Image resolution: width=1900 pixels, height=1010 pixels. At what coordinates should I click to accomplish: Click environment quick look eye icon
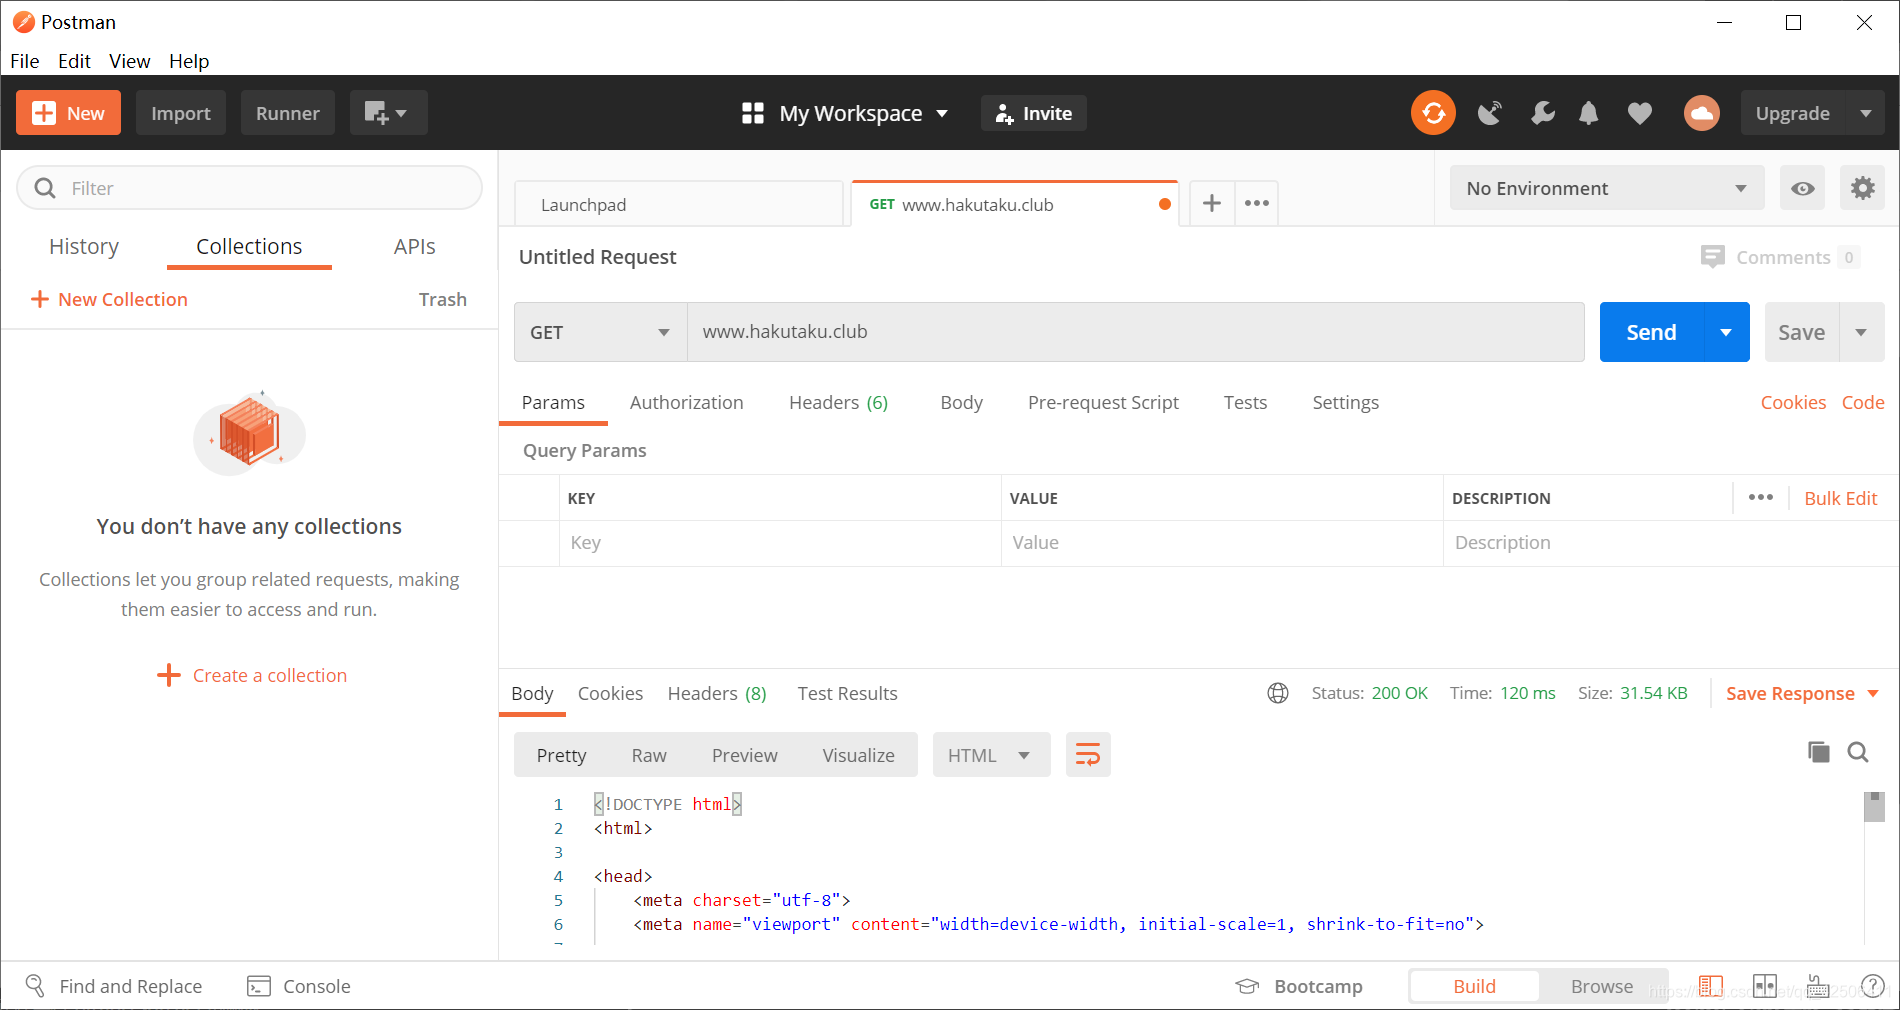(x=1802, y=188)
